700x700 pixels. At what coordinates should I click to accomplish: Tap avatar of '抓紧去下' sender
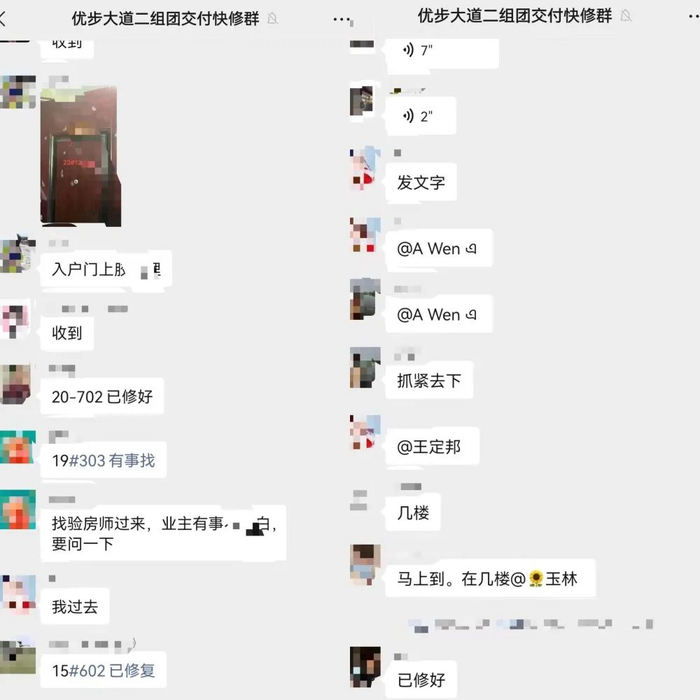[365, 367]
